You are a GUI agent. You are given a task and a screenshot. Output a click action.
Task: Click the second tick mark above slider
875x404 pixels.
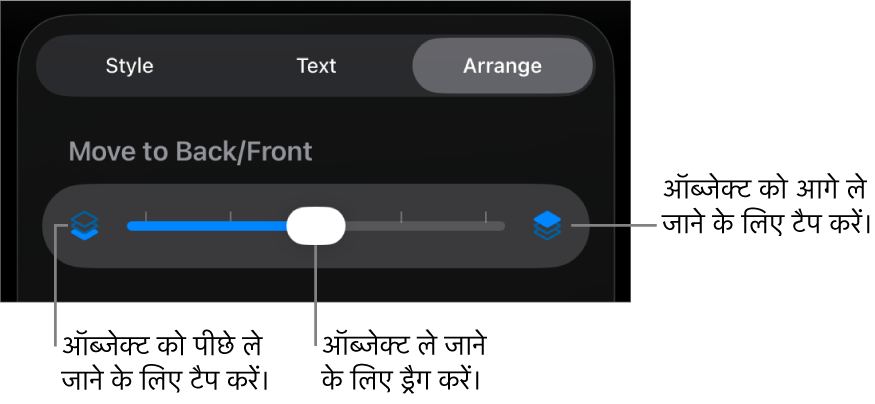(231, 216)
